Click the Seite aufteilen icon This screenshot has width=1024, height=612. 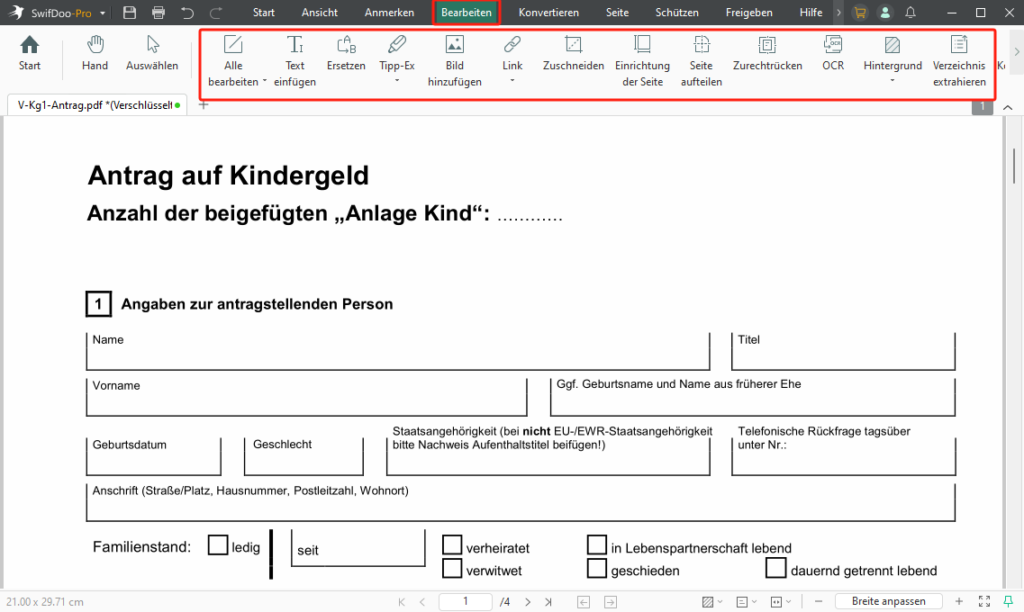pos(701,60)
